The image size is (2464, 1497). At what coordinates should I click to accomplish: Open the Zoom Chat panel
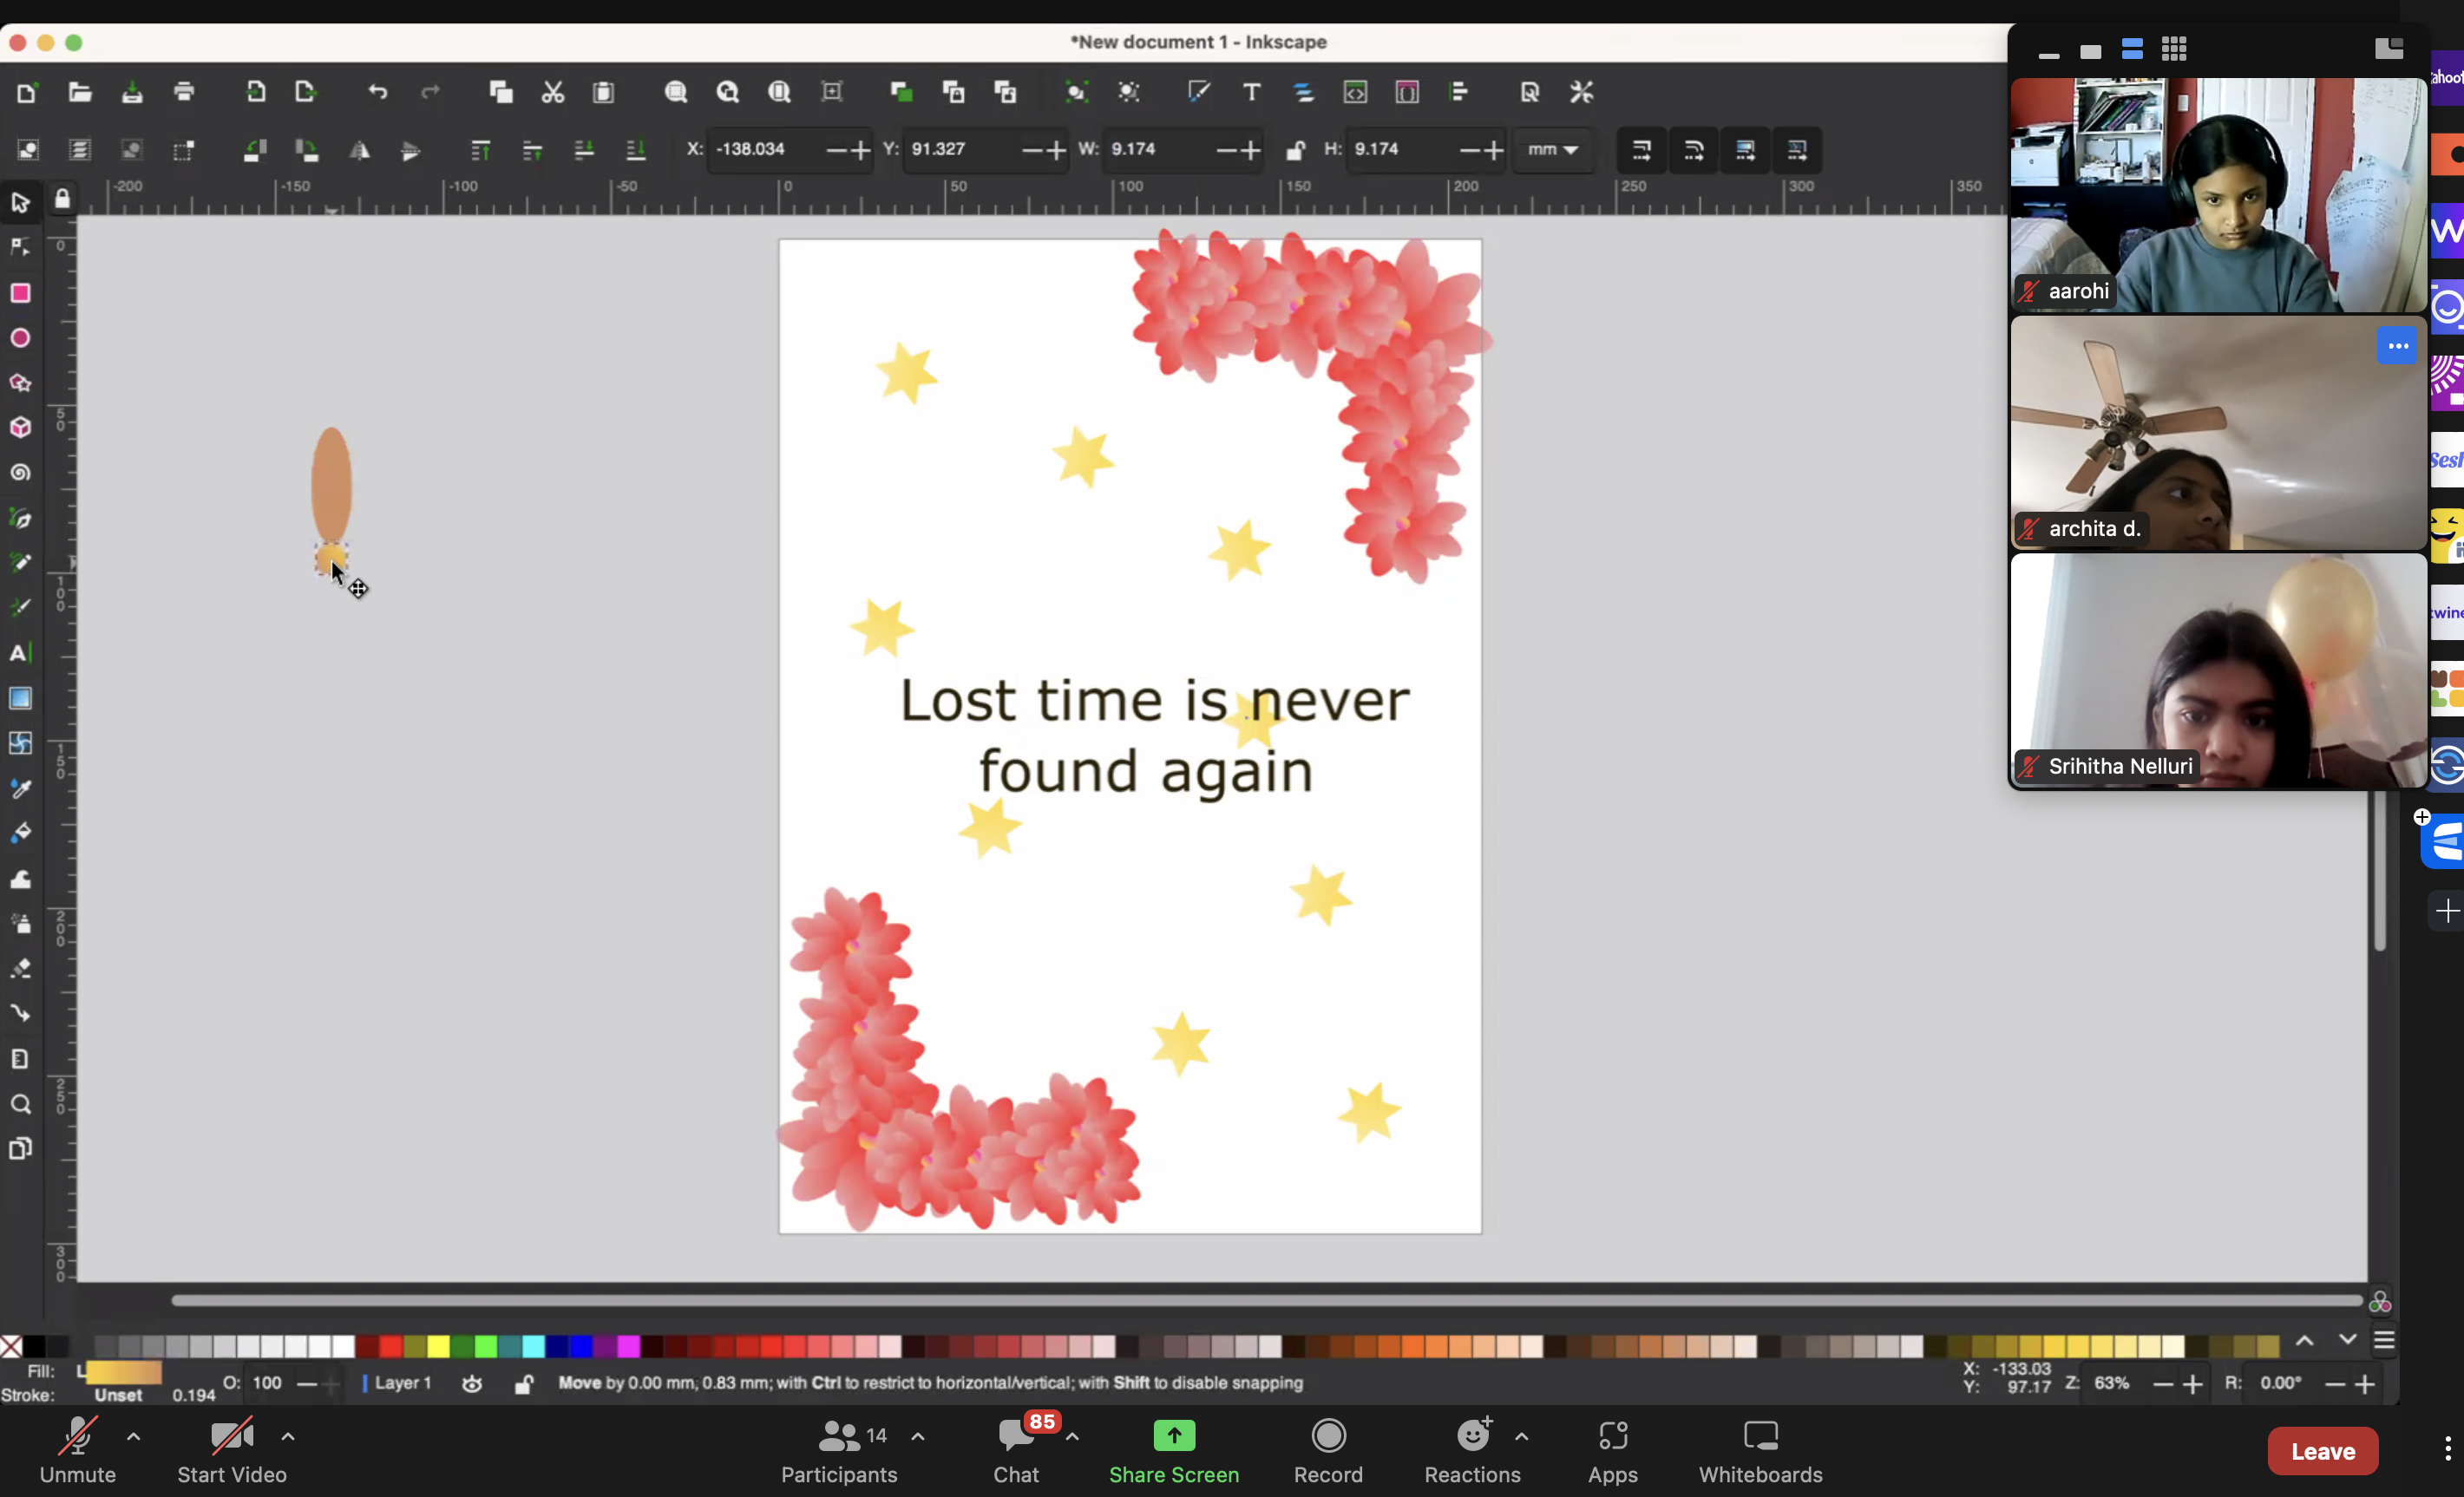pos(1016,1448)
